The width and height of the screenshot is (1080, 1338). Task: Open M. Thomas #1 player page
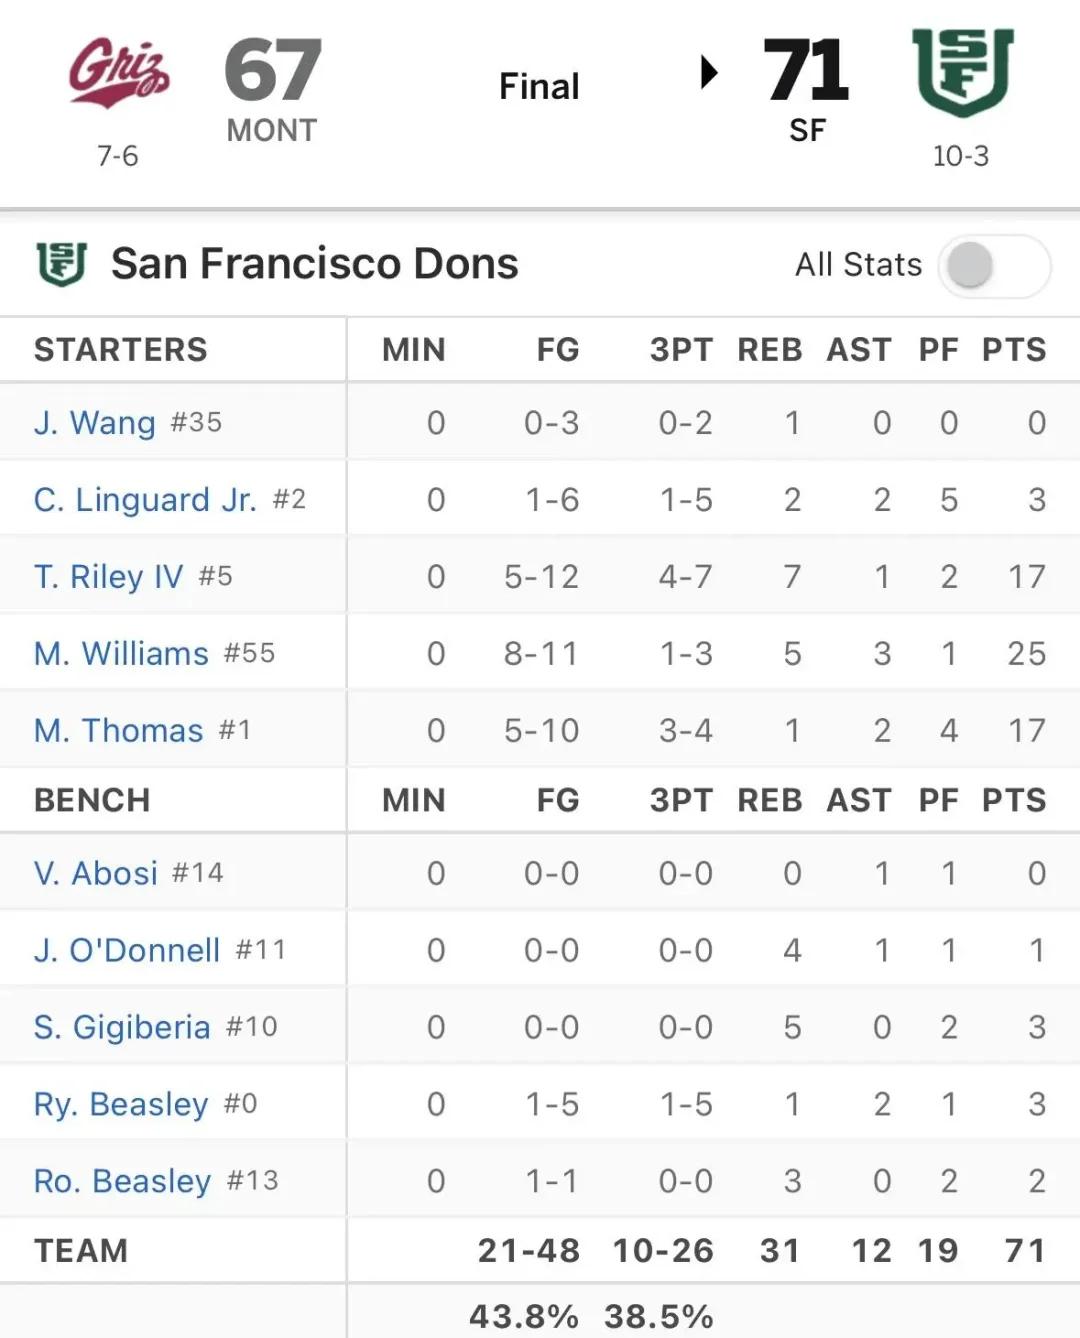coord(142,731)
